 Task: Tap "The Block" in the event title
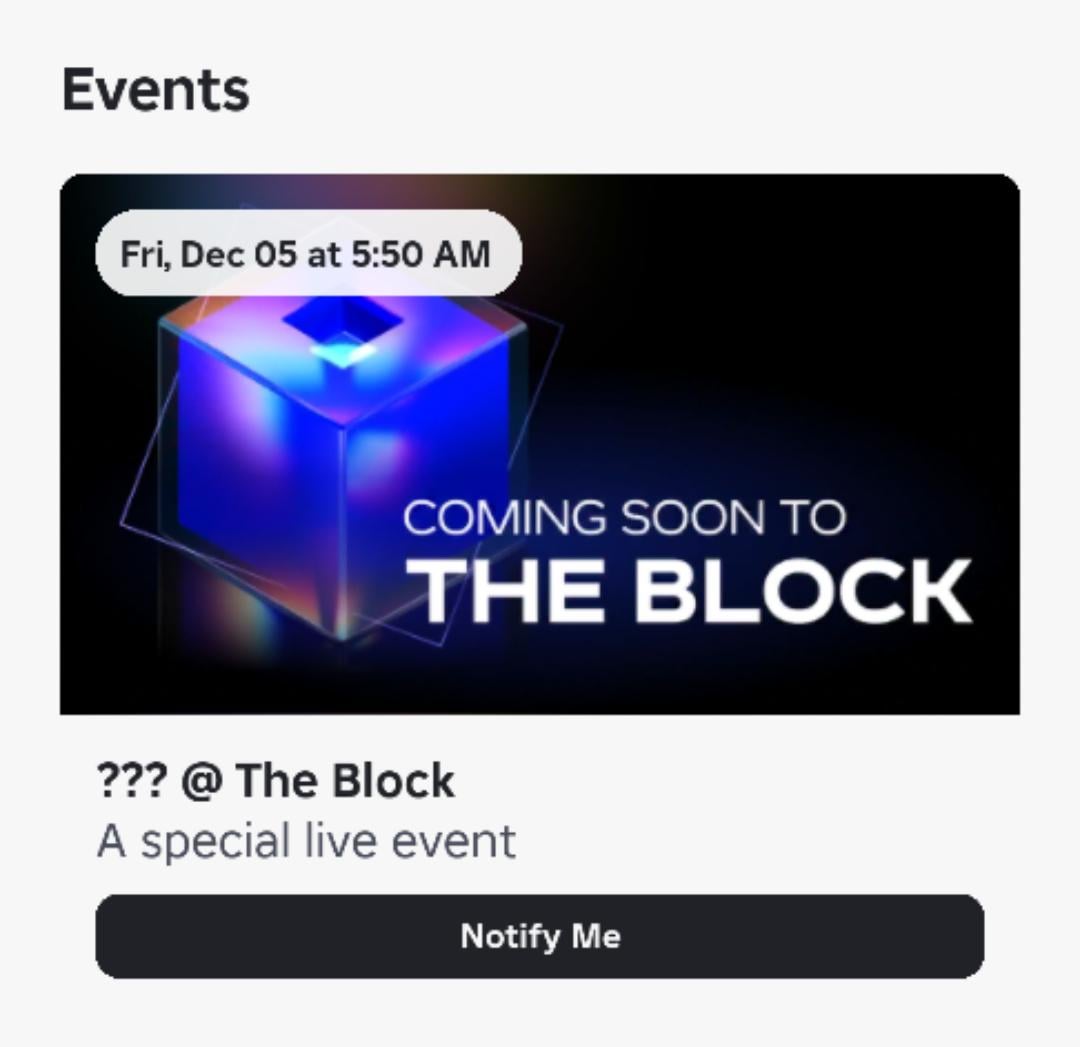pyautogui.click(x=344, y=781)
